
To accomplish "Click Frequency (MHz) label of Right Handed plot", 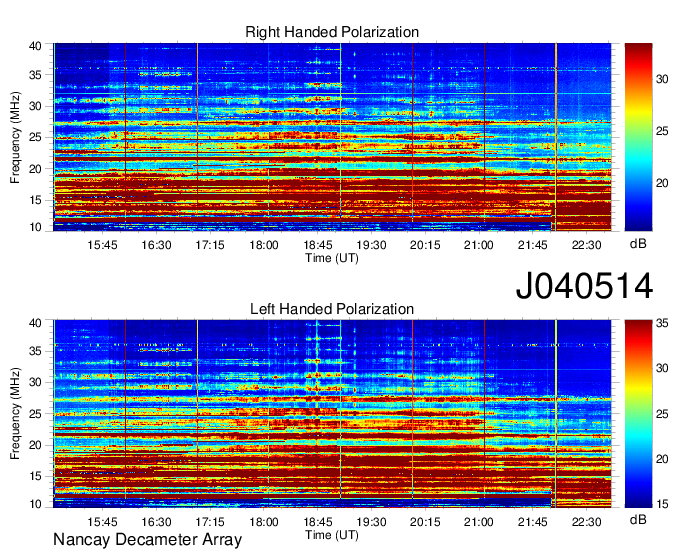I will pyautogui.click(x=15, y=137).
